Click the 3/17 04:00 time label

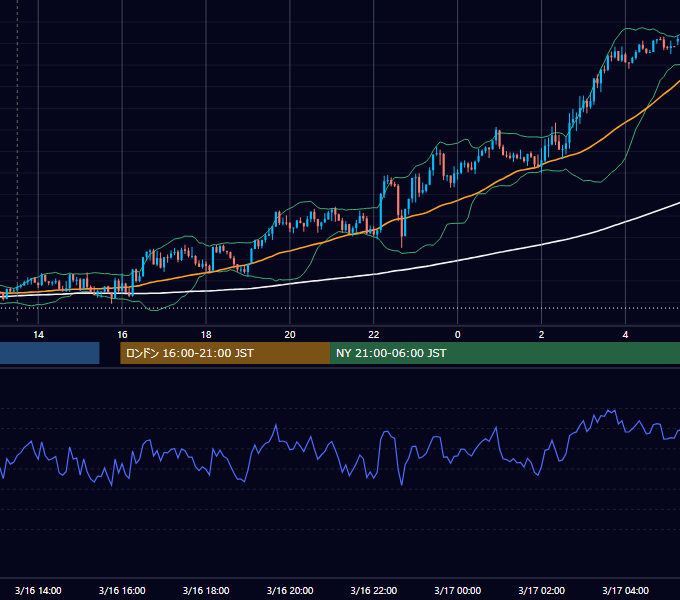click(x=625, y=590)
